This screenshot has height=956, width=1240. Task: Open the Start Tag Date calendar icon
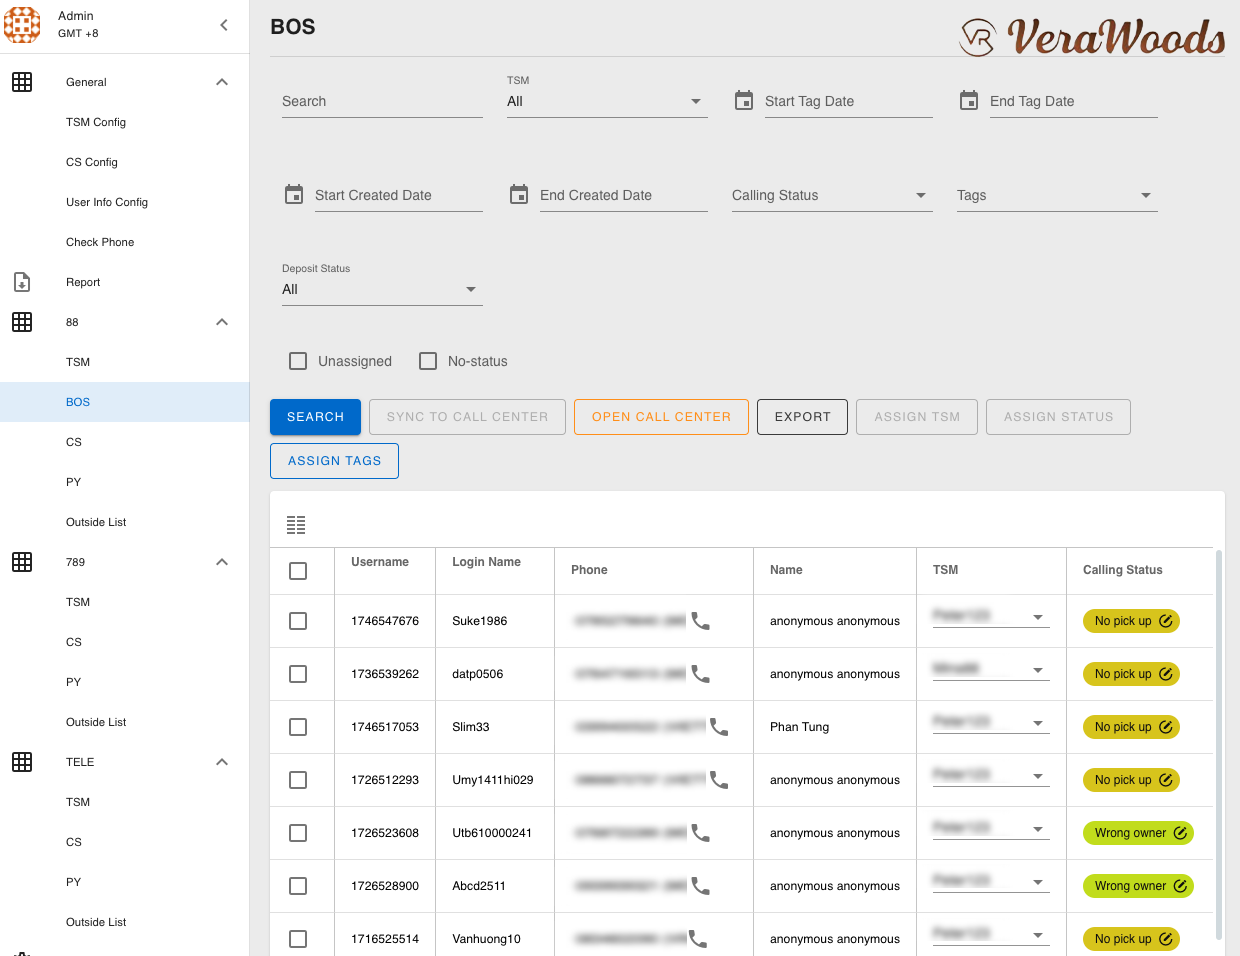pos(744,101)
